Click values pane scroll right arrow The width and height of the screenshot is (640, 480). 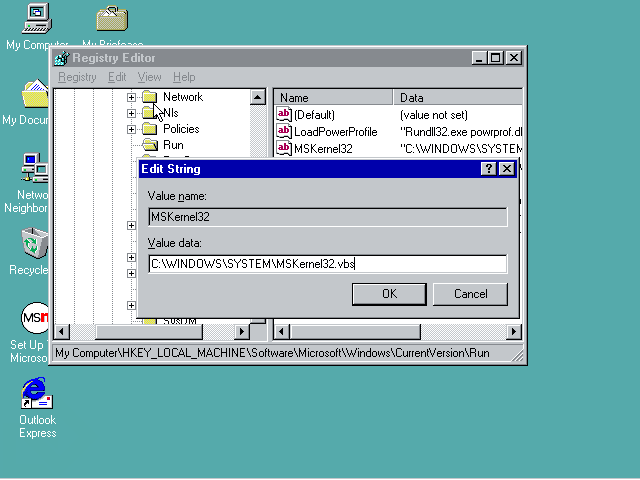point(514,331)
